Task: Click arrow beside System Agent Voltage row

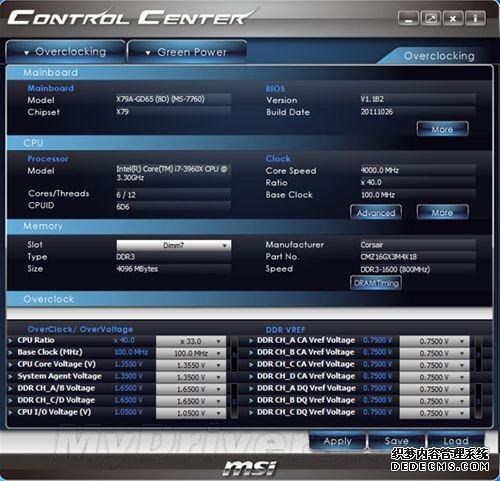Action: [x=10, y=377]
